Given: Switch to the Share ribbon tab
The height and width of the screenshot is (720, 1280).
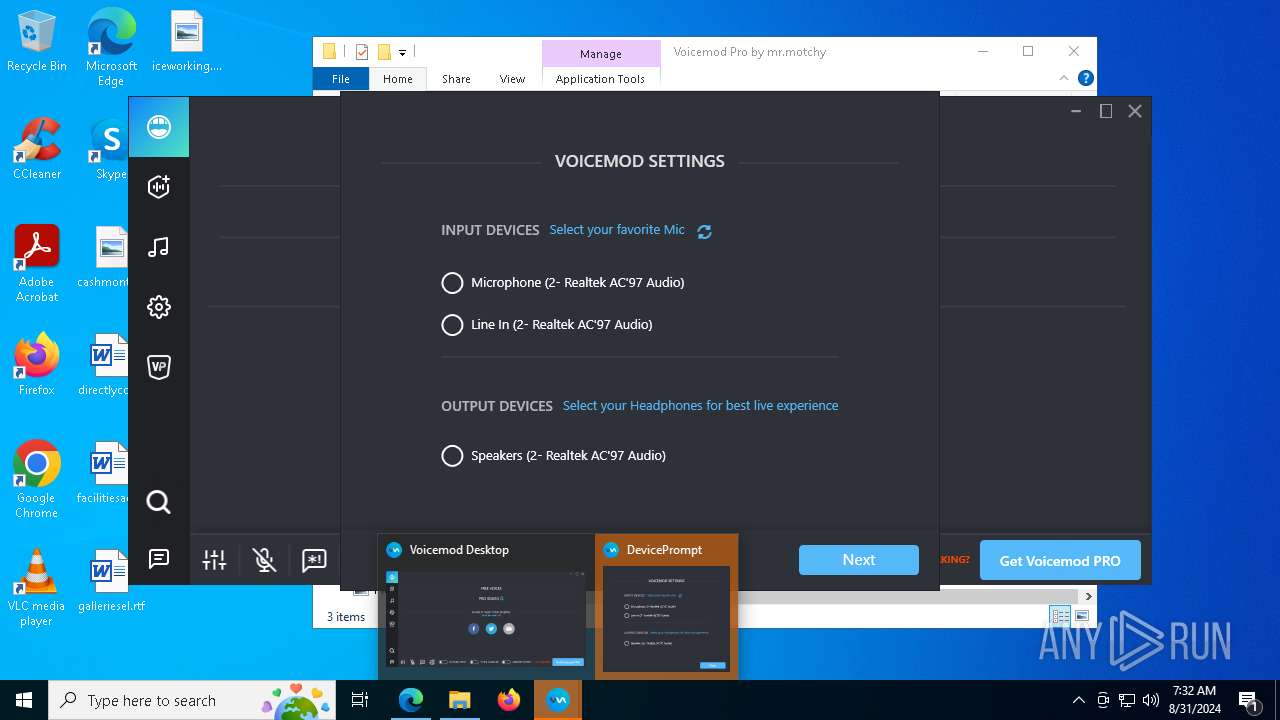Looking at the screenshot, I should point(456,79).
